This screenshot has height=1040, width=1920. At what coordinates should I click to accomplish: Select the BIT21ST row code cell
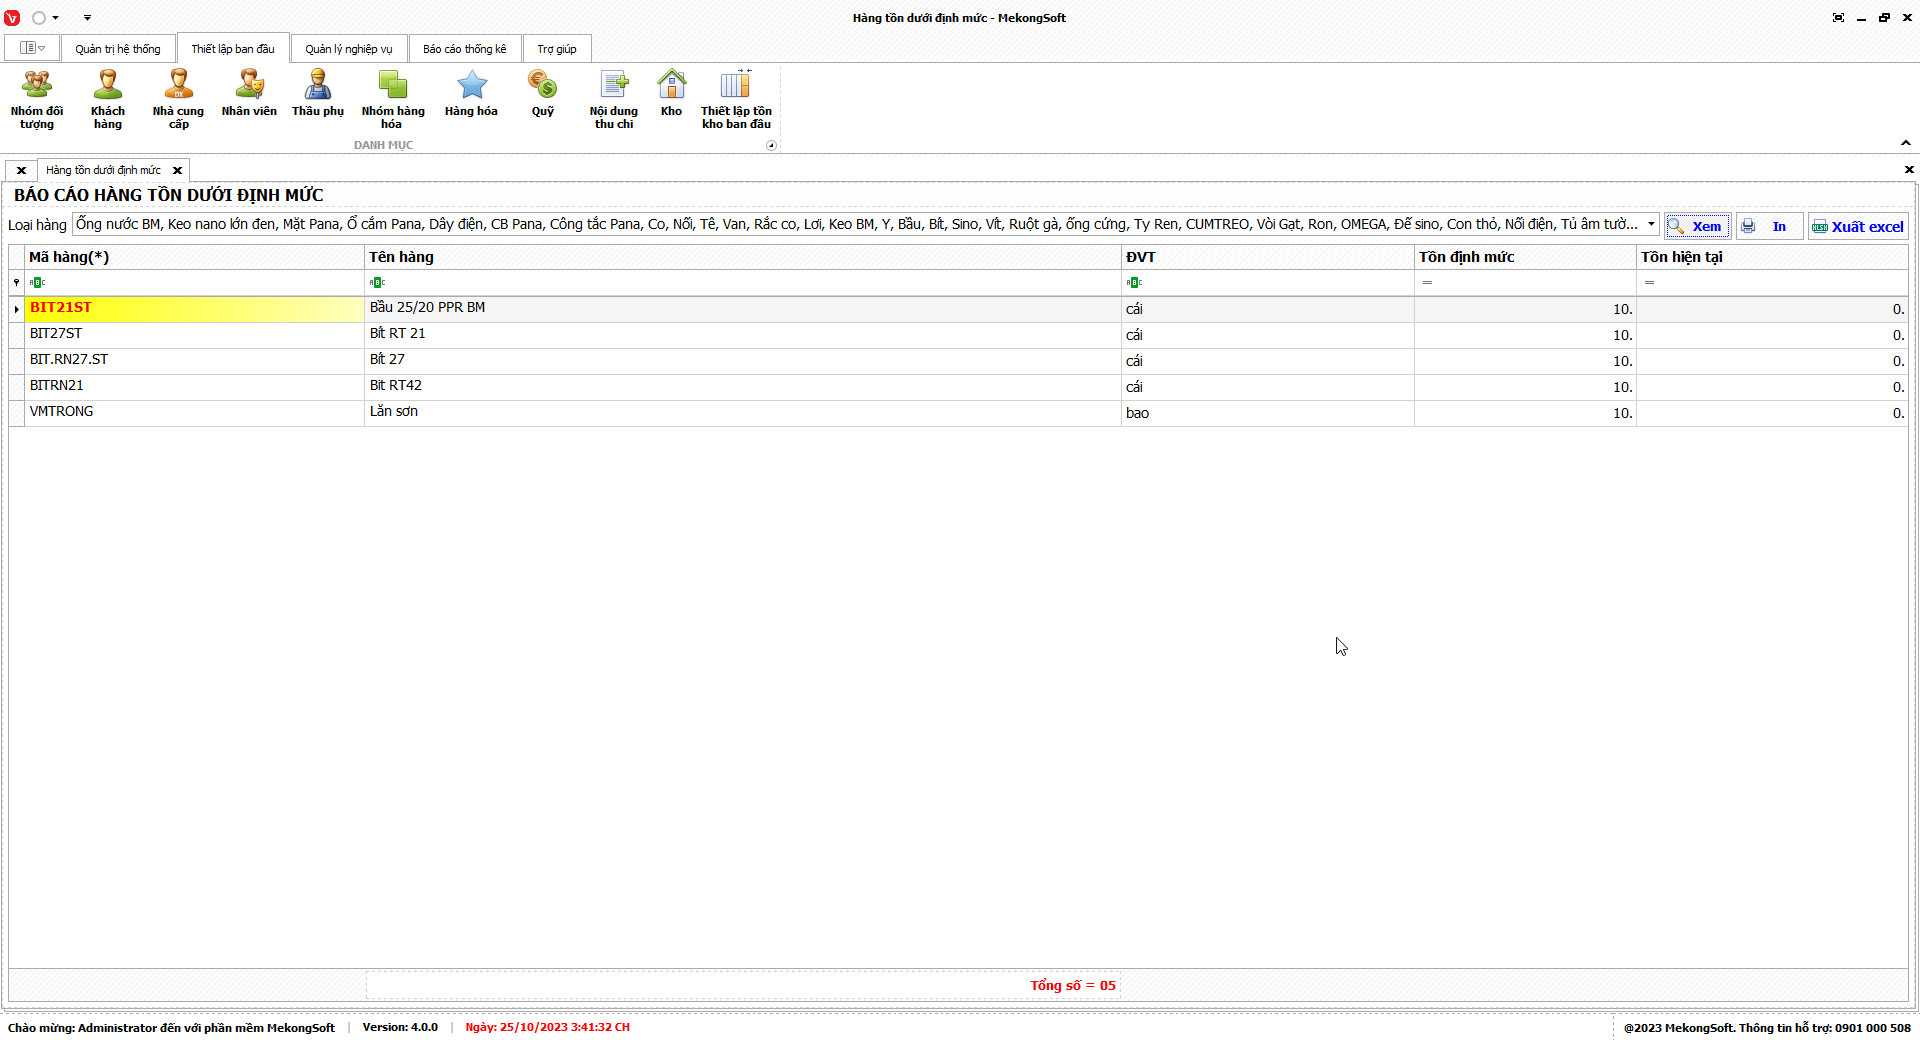(x=194, y=309)
